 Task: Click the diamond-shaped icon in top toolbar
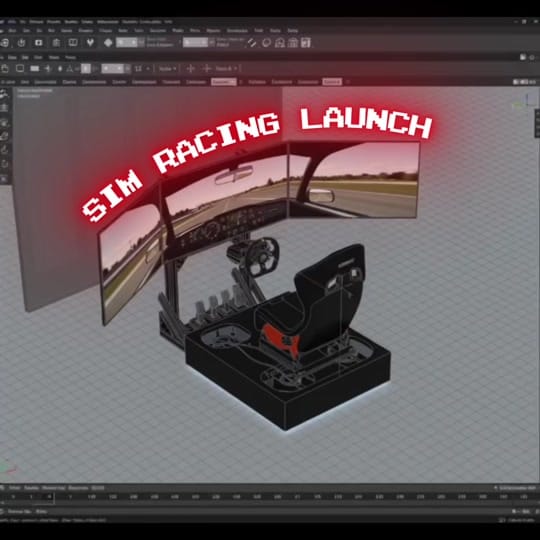click(108, 43)
